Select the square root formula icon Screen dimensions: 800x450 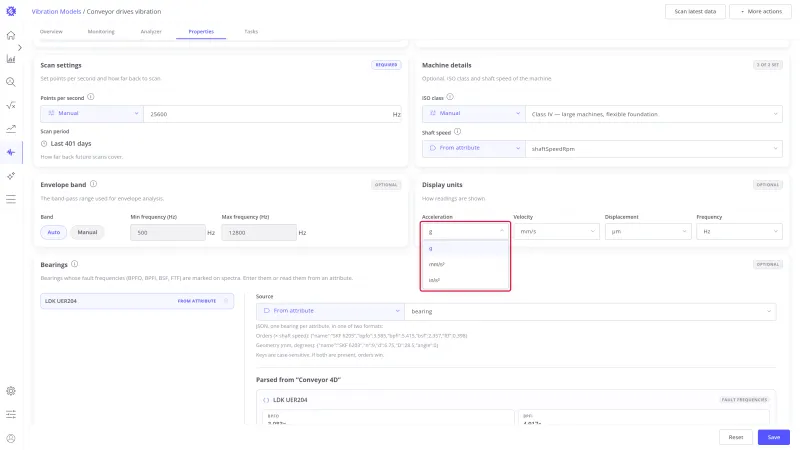click(x=11, y=106)
